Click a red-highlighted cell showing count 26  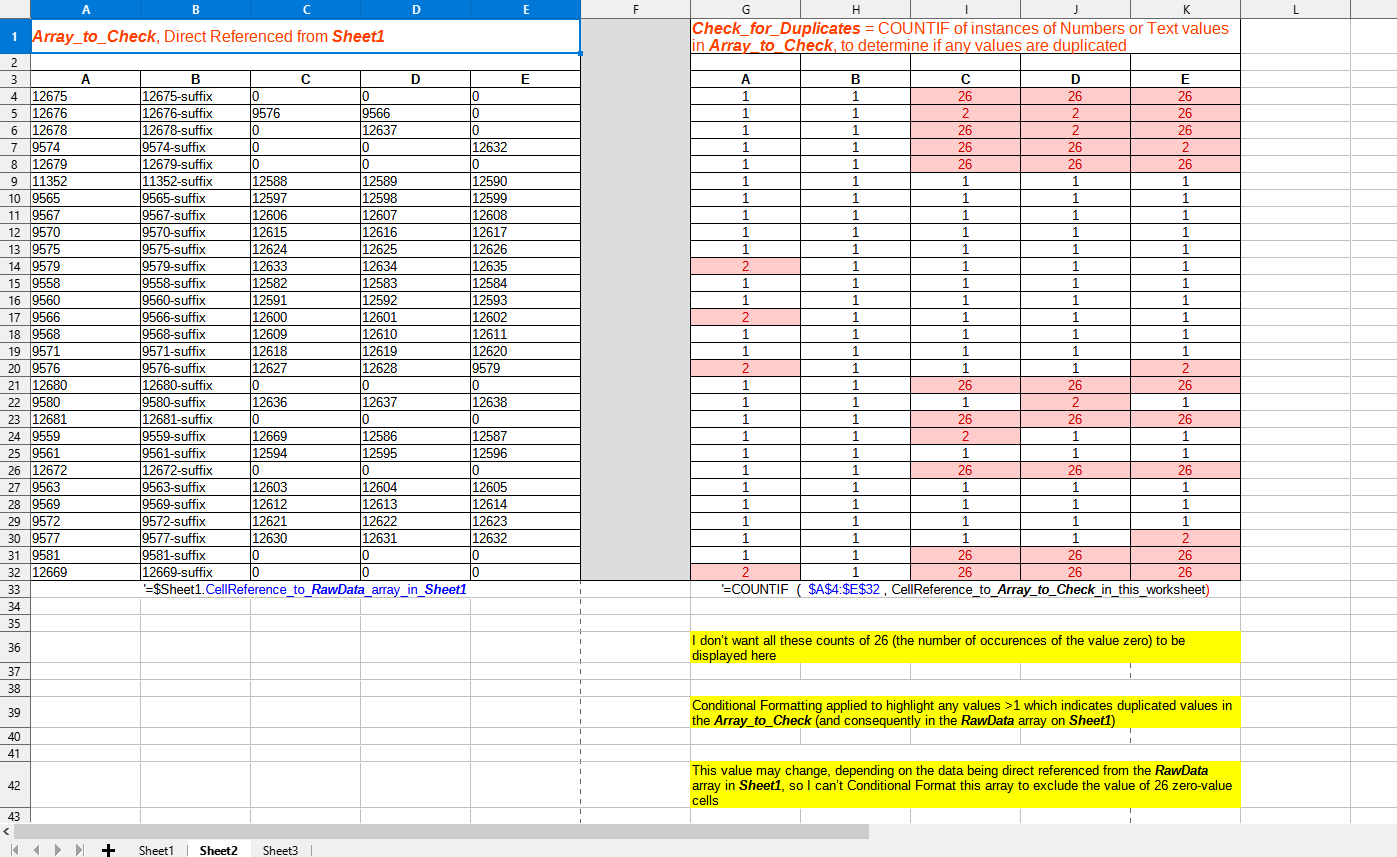pyautogui.click(x=965, y=95)
